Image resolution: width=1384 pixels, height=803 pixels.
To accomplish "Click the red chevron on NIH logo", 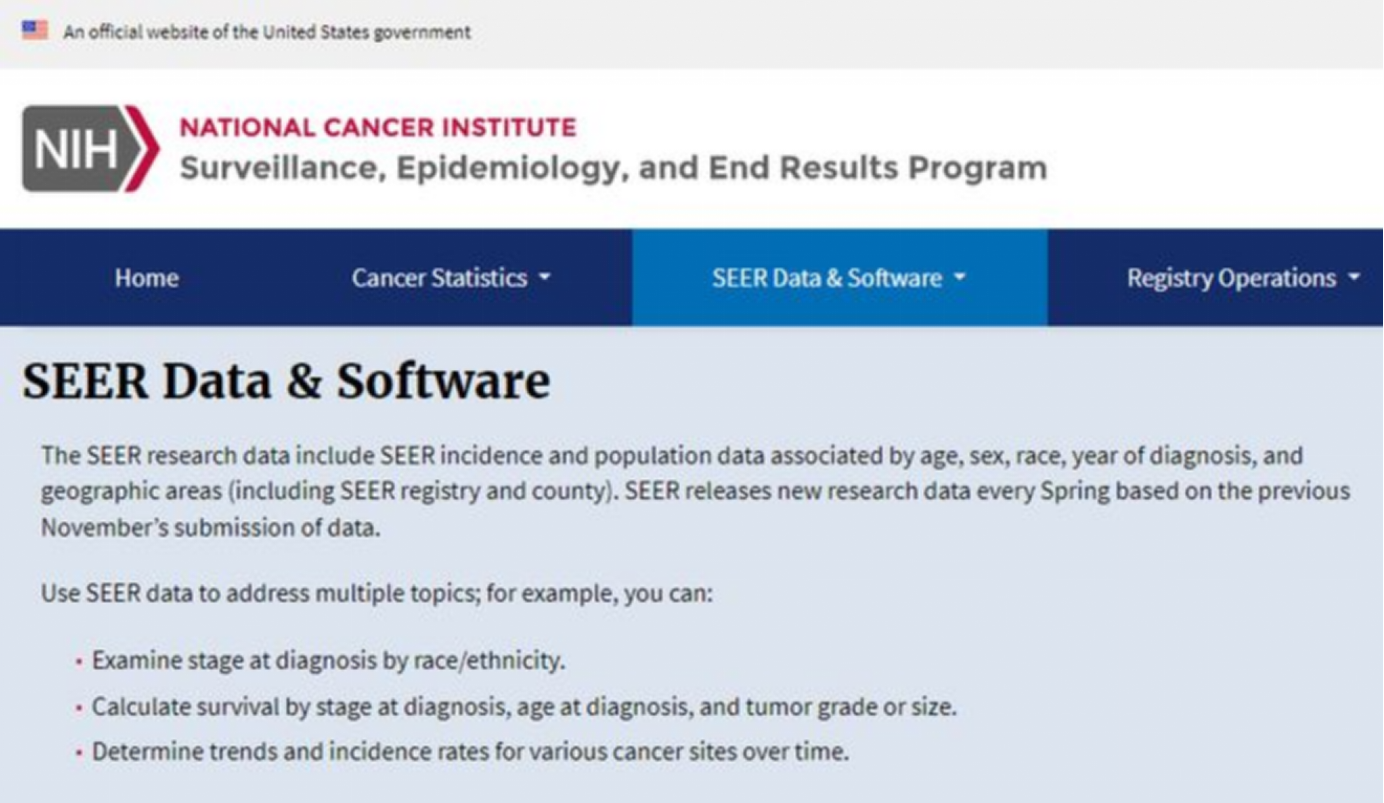I will (143, 149).
